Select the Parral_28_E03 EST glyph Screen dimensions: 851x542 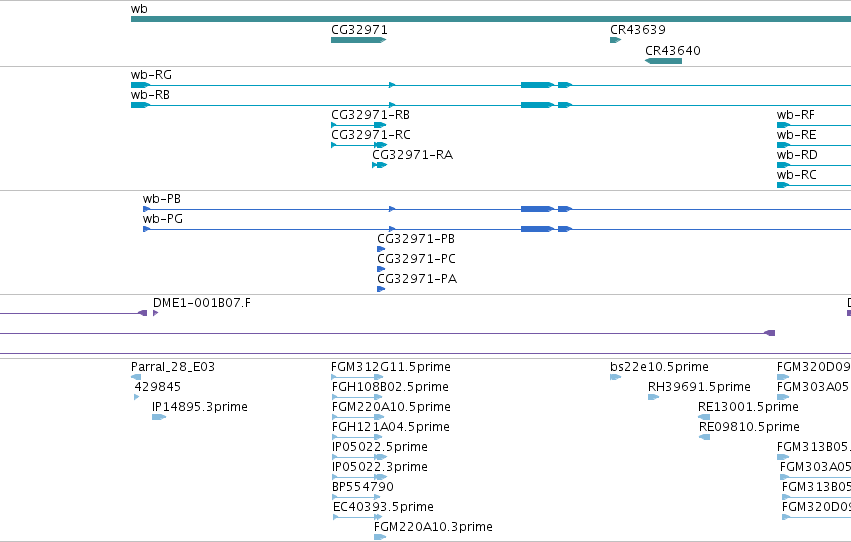(x=136, y=377)
